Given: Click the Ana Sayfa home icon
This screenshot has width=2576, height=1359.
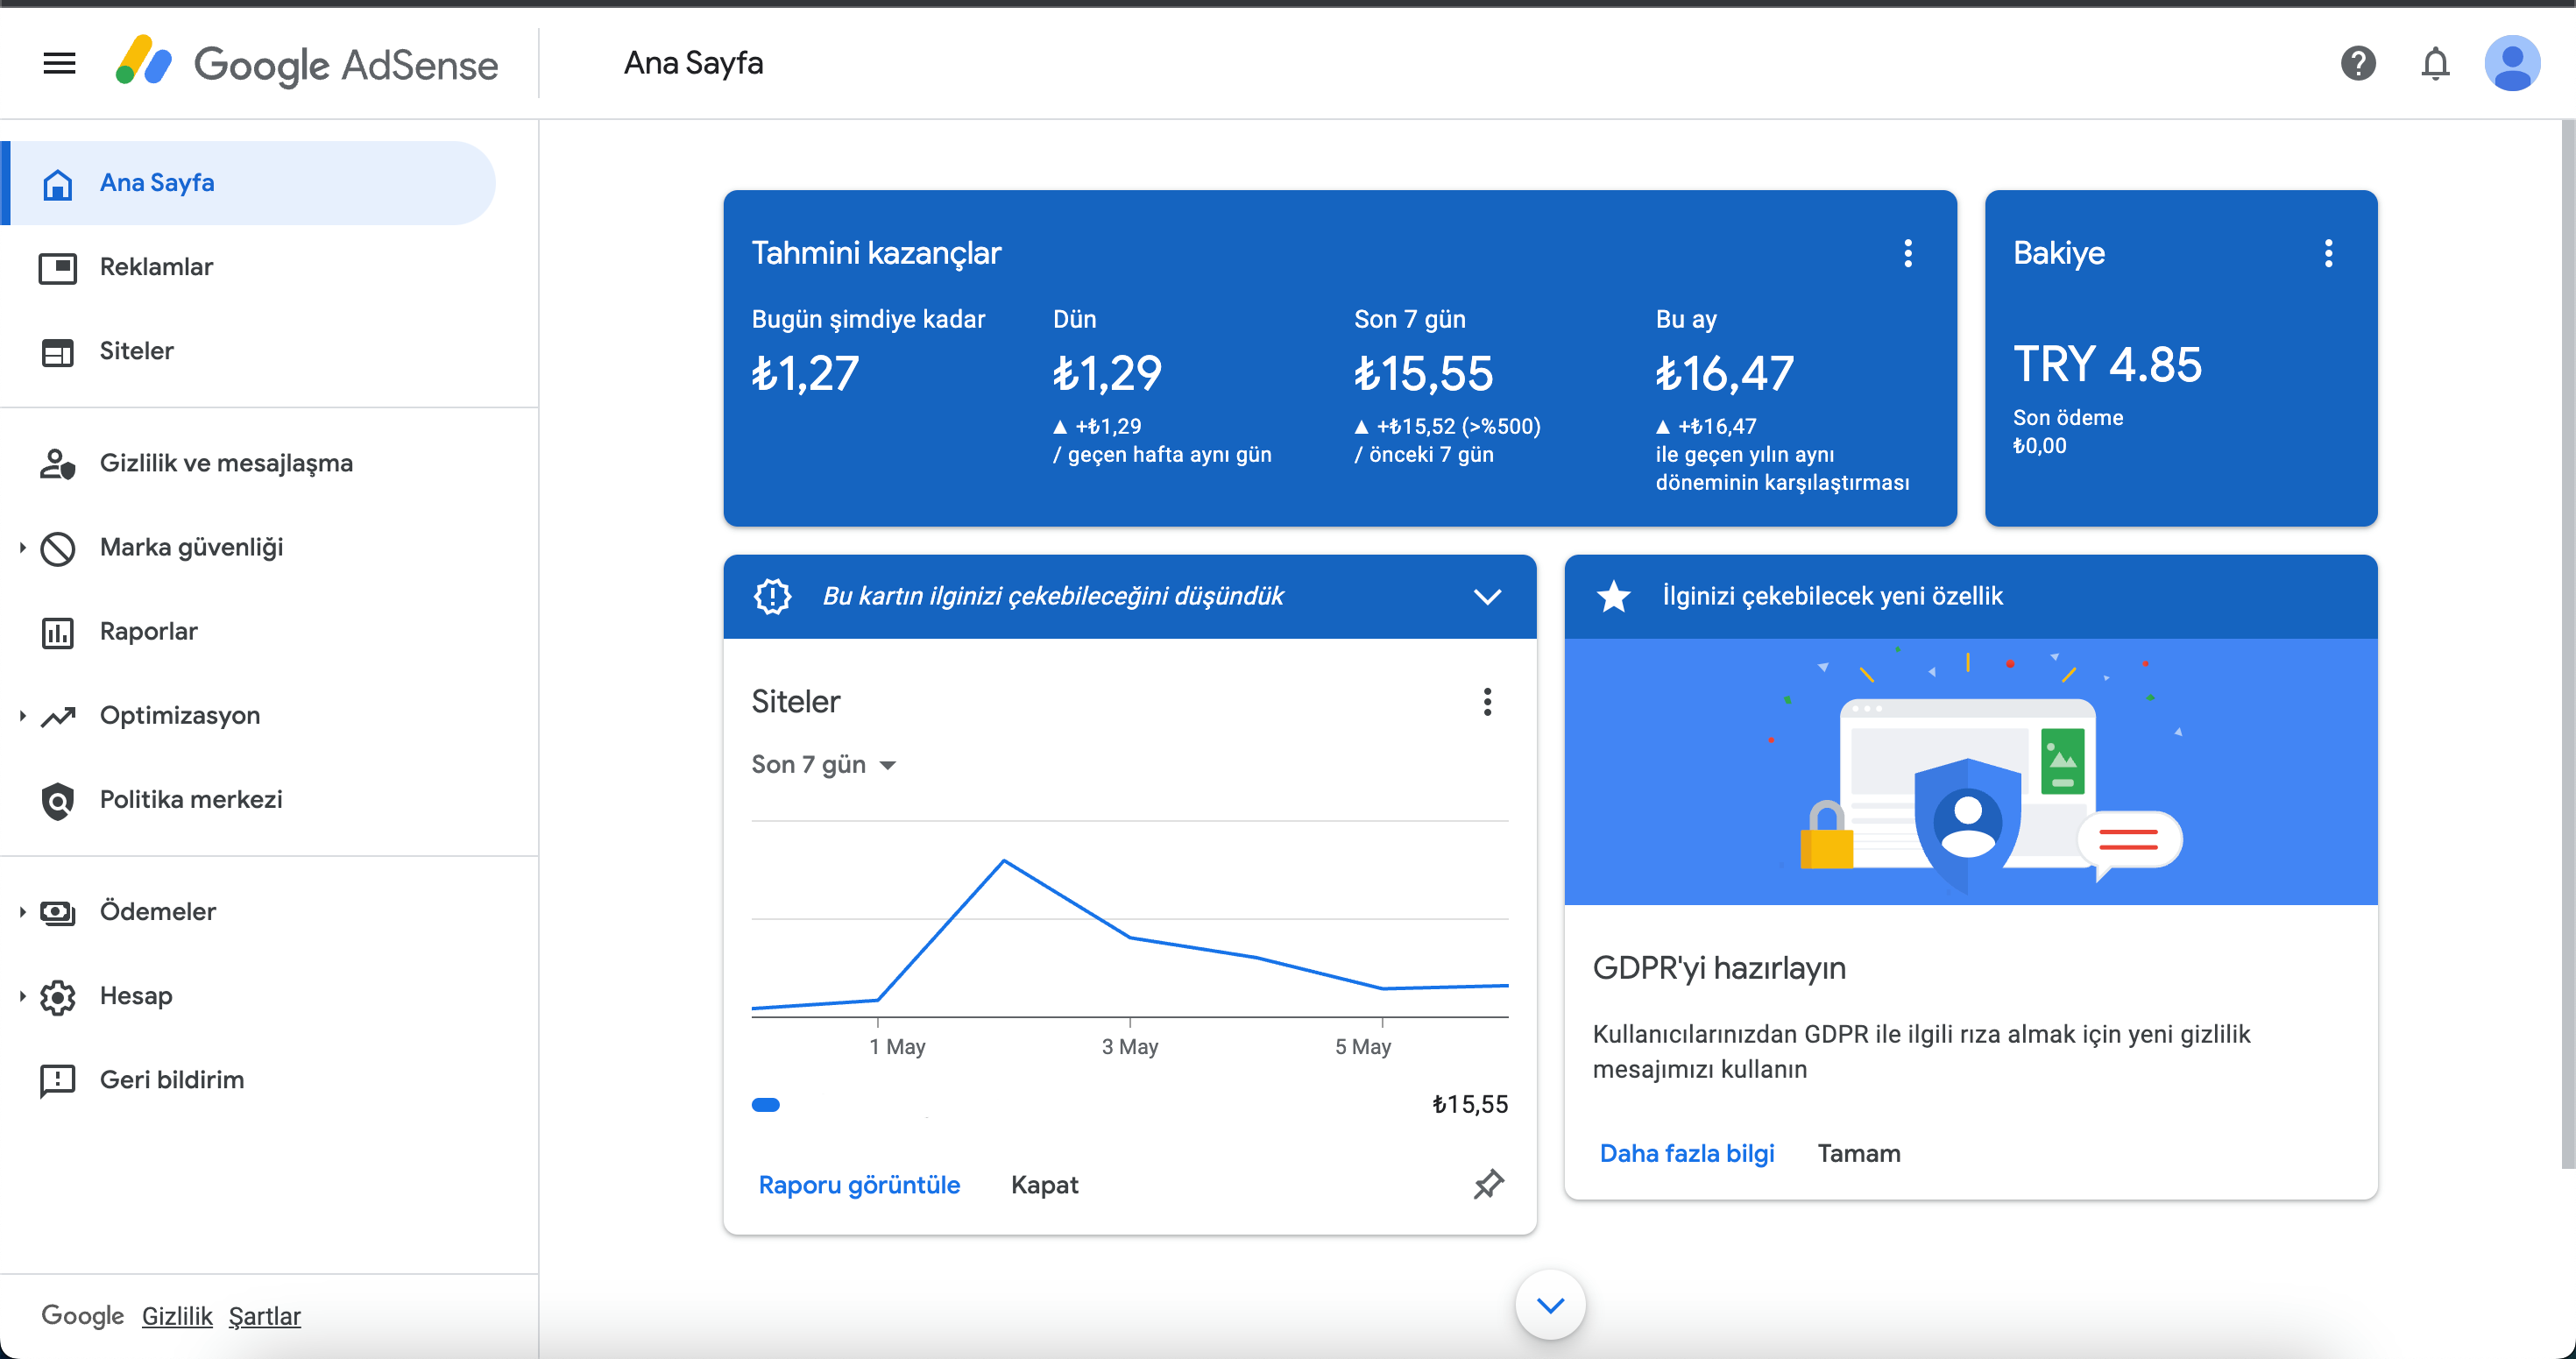Looking at the screenshot, I should 58,183.
